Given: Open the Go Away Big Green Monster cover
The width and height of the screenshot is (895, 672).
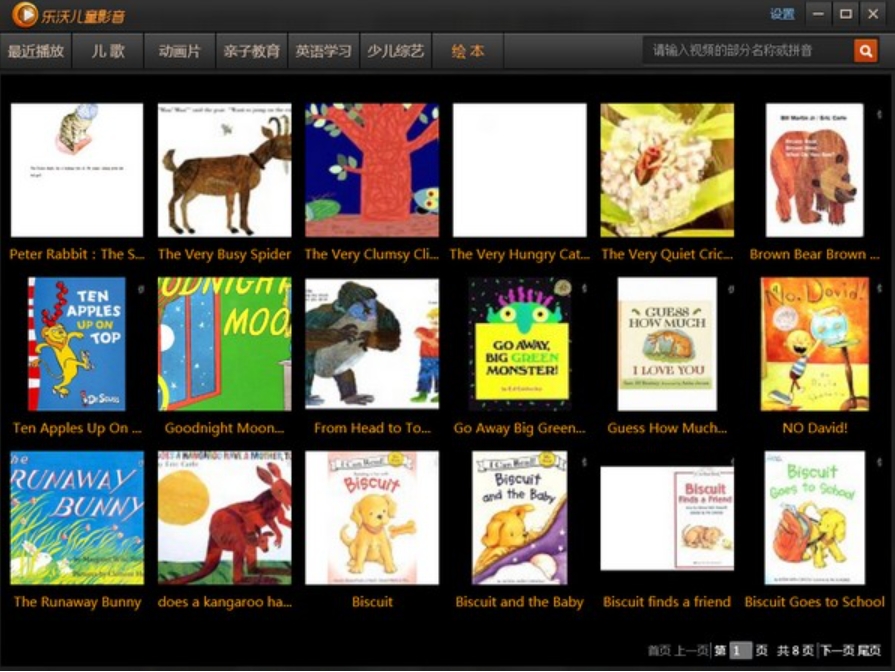Looking at the screenshot, I should click(x=519, y=344).
